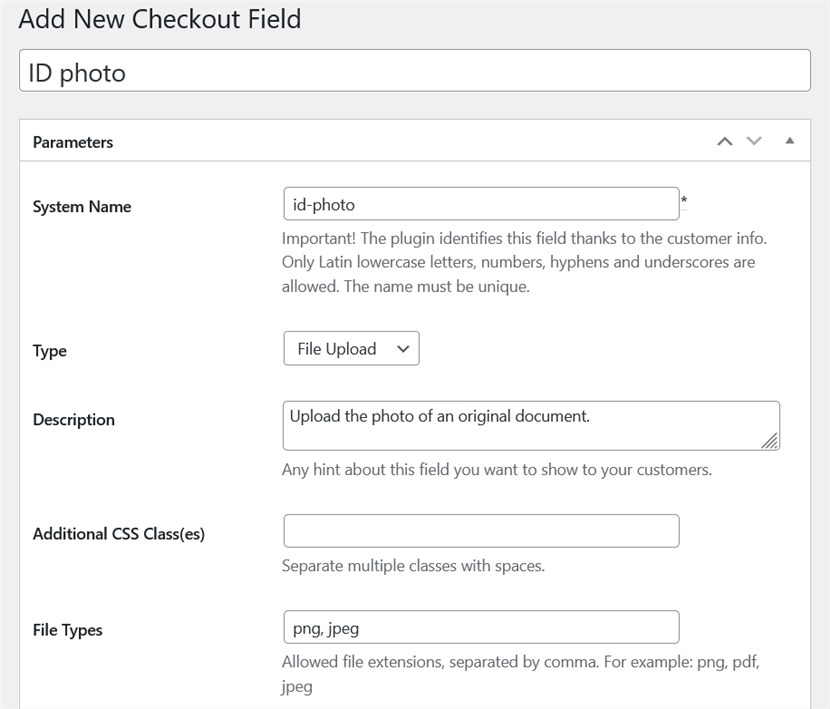Viewport: 830px width, 709px height.
Task: Click the System Name label
Action: 82,207
